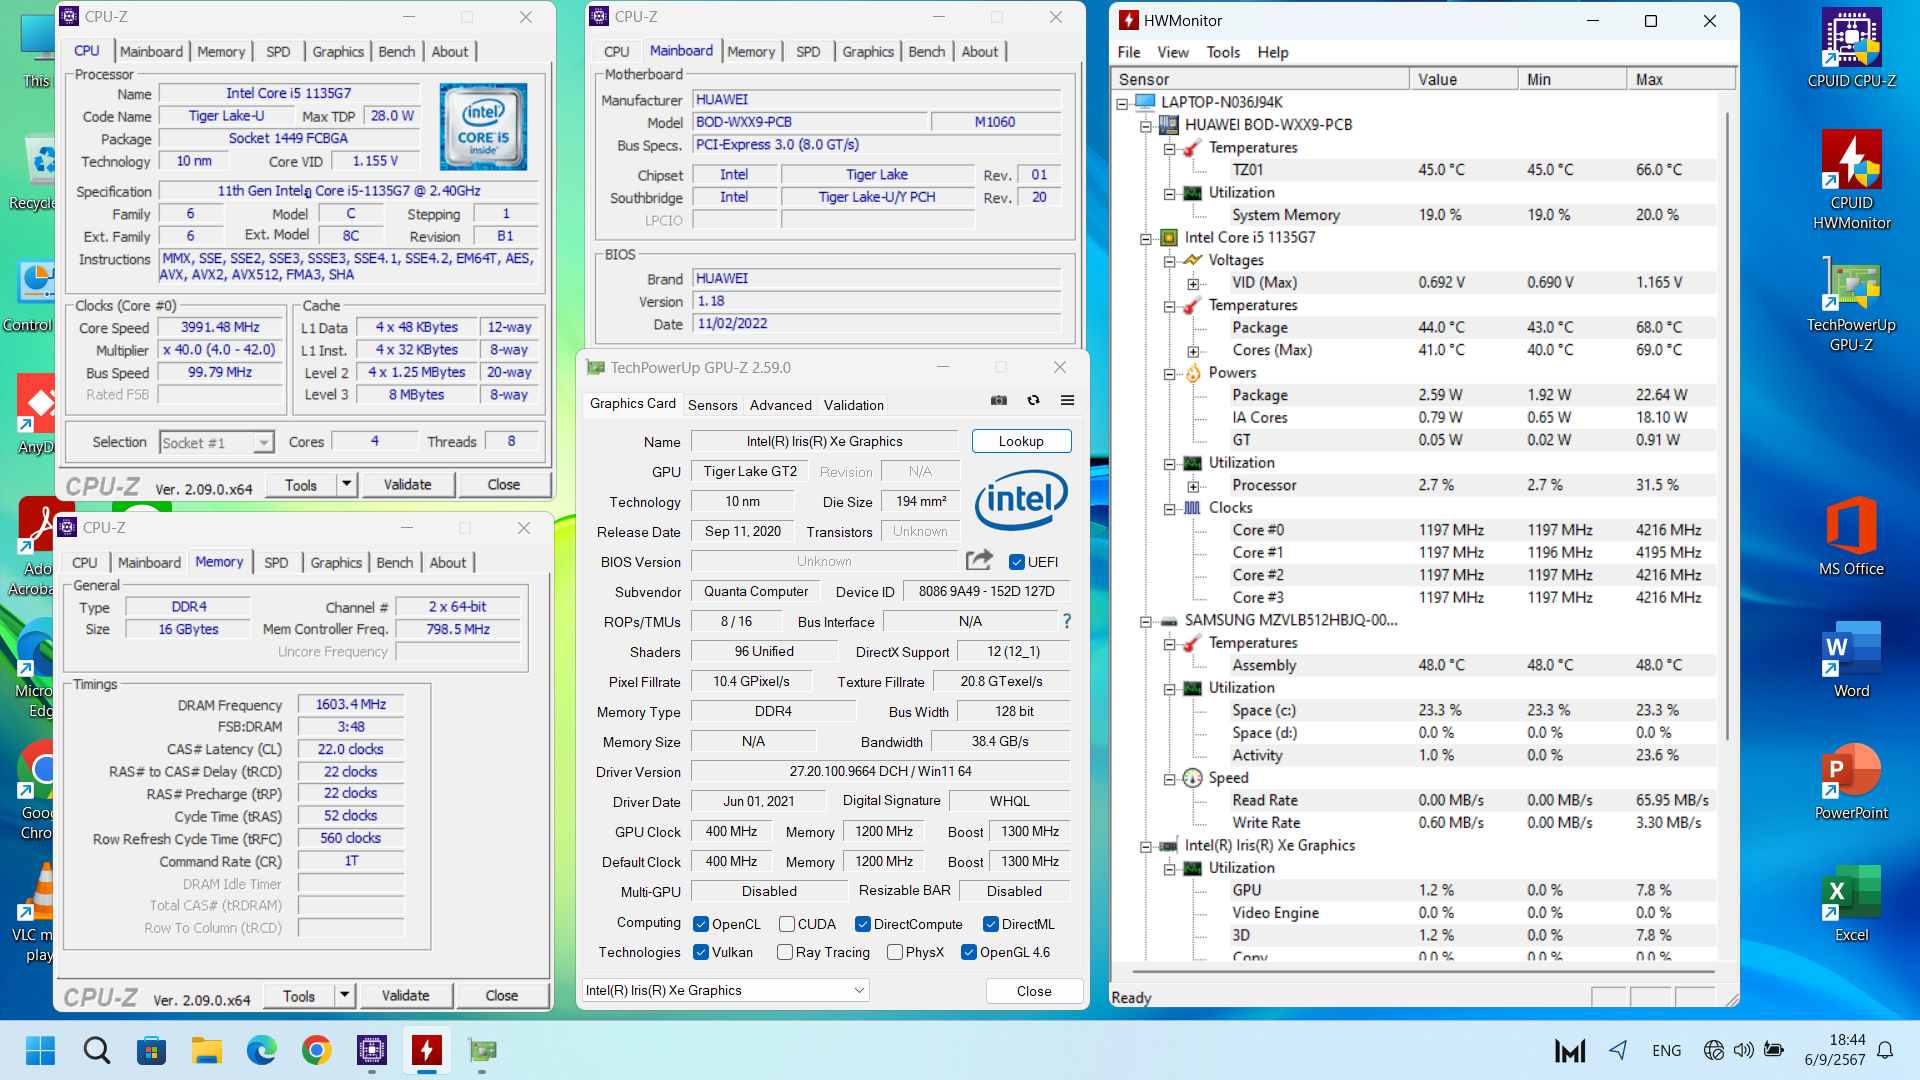Click the Tools button in CPU-Z Memory window
The width and height of the screenshot is (1920, 1080).
tap(298, 995)
